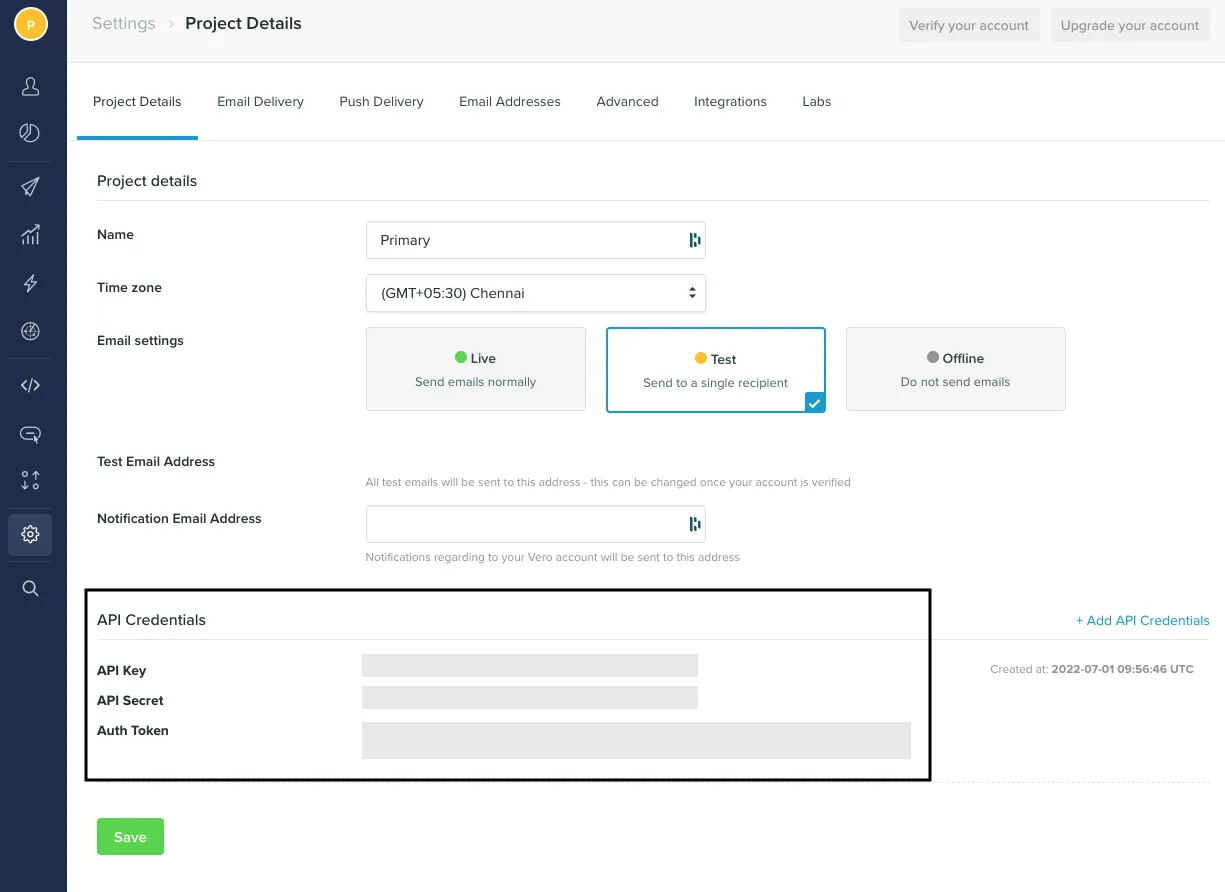Open the Customers person icon in sidebar
1225x892 pixels.
click(x=30, y=87)
